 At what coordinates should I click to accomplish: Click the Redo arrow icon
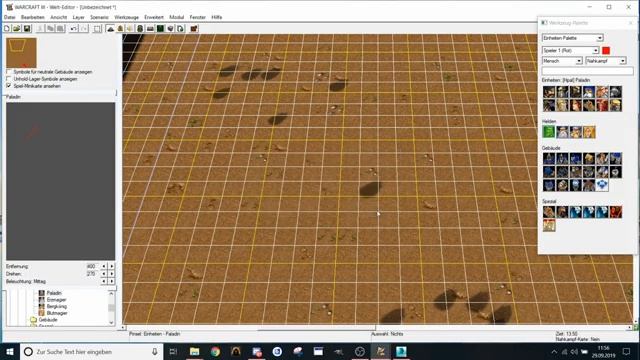84,29
